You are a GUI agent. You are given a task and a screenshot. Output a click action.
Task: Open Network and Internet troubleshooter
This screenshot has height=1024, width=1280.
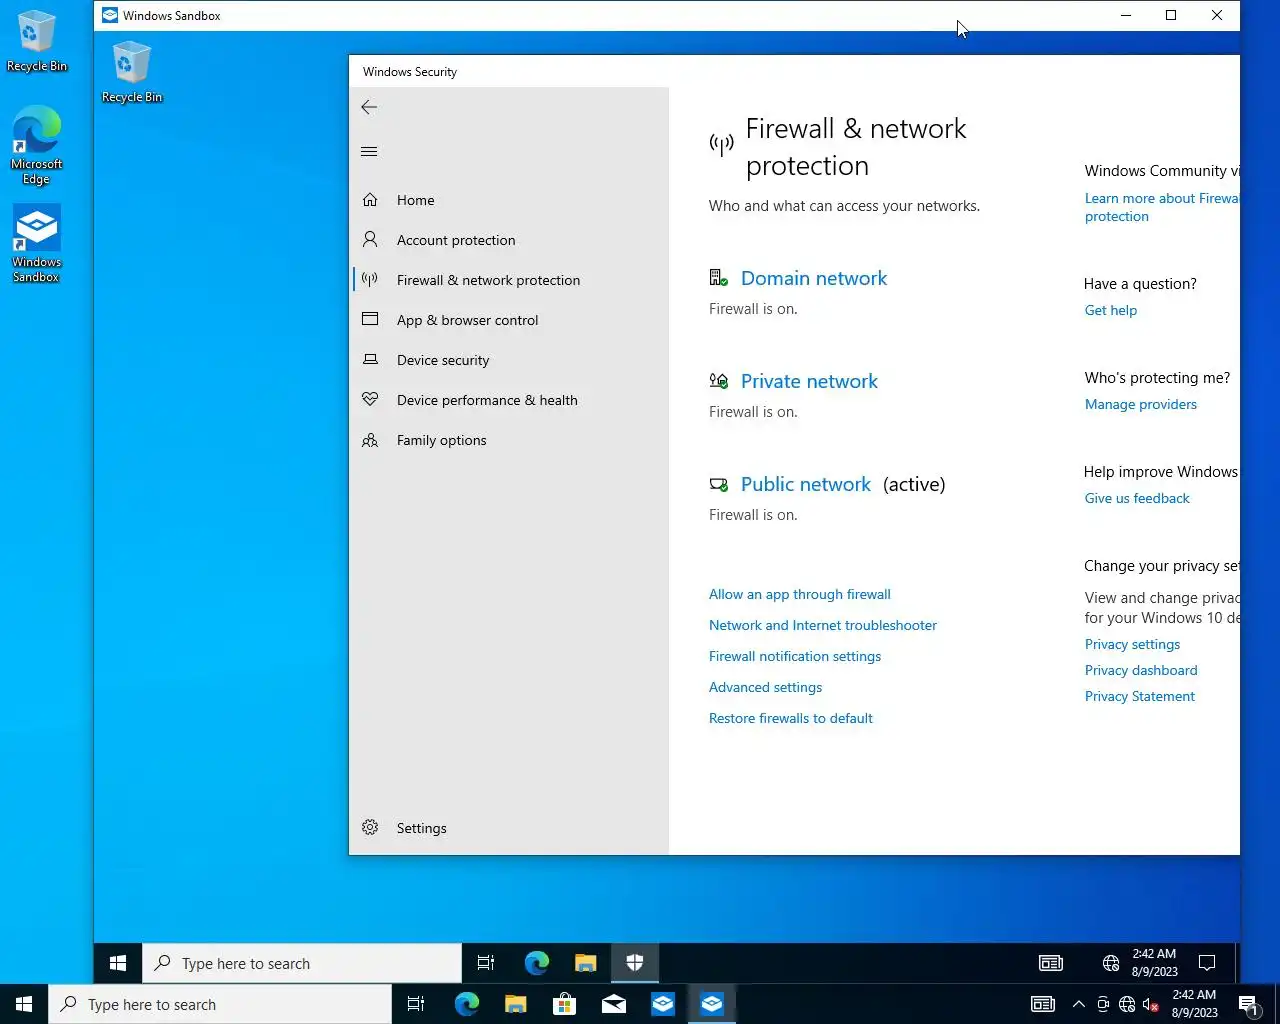click(823, 625)
